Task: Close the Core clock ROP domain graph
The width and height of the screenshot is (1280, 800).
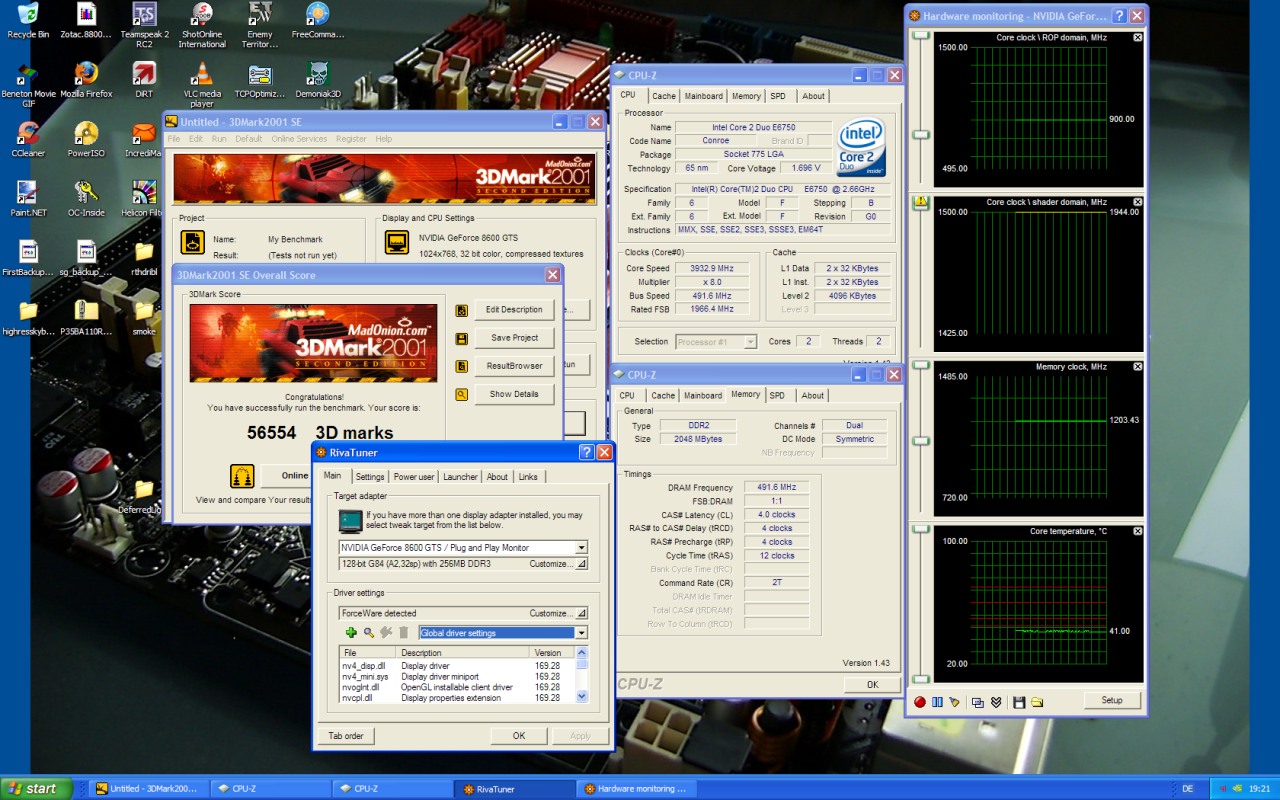Action: [x=1138, y=37]
